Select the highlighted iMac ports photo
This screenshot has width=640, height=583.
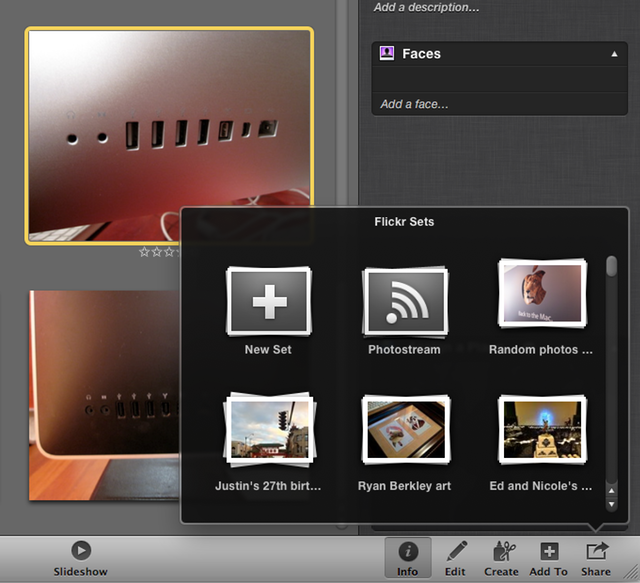click(x=169, y=136)
